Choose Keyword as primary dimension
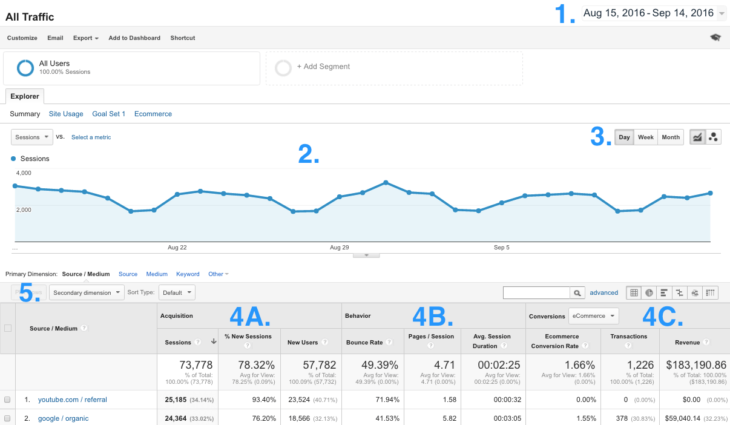730x425 pixels. [x=188, y=274]
